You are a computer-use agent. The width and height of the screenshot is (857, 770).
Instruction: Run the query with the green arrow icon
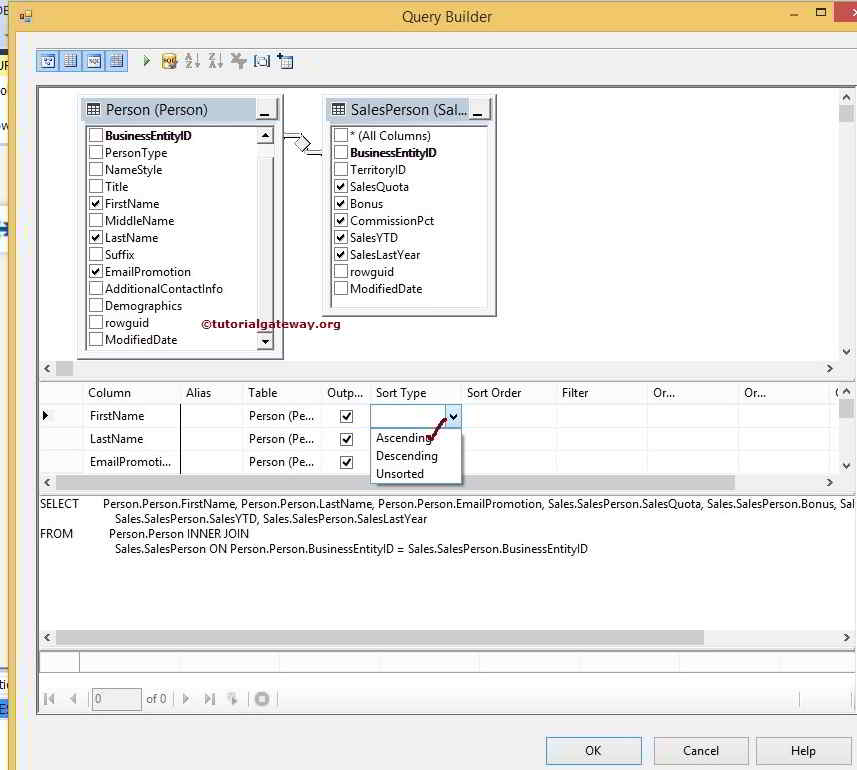pyautogui.click(x=146, y=60)
